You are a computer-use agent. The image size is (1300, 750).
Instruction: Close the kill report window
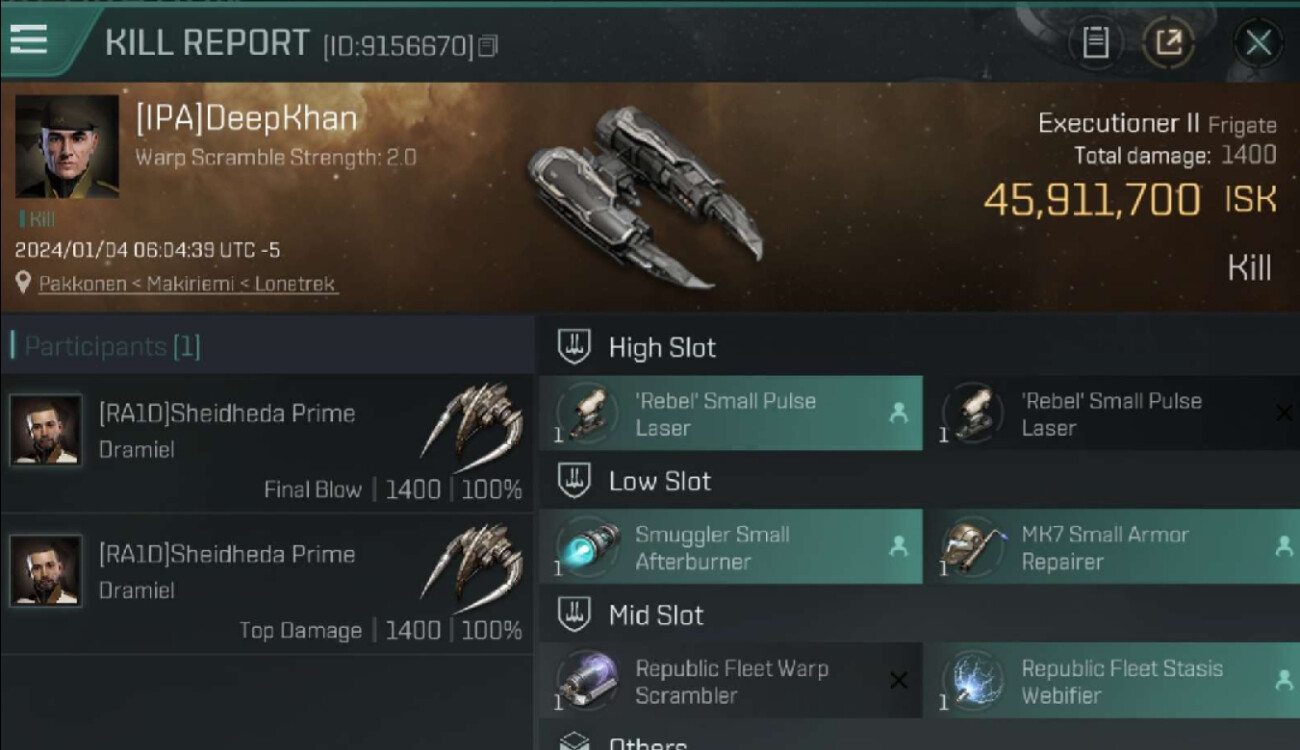coord(1257,43)
